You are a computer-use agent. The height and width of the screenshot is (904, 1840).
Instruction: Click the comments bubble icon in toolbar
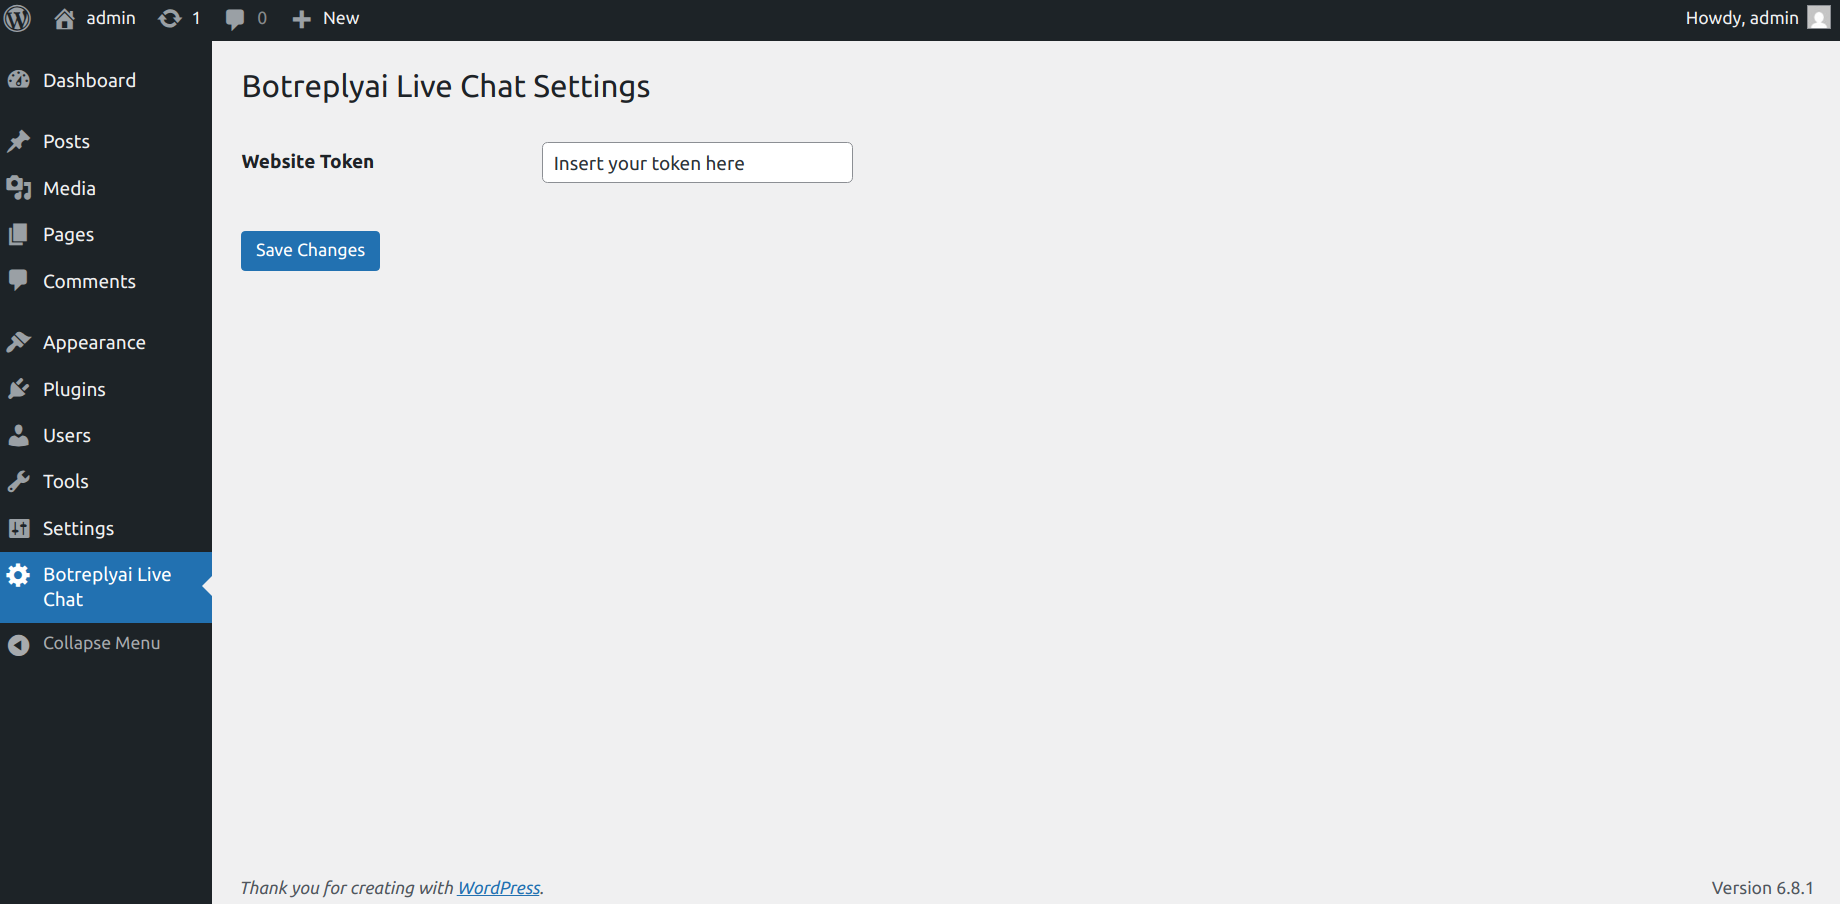point(235,19)
